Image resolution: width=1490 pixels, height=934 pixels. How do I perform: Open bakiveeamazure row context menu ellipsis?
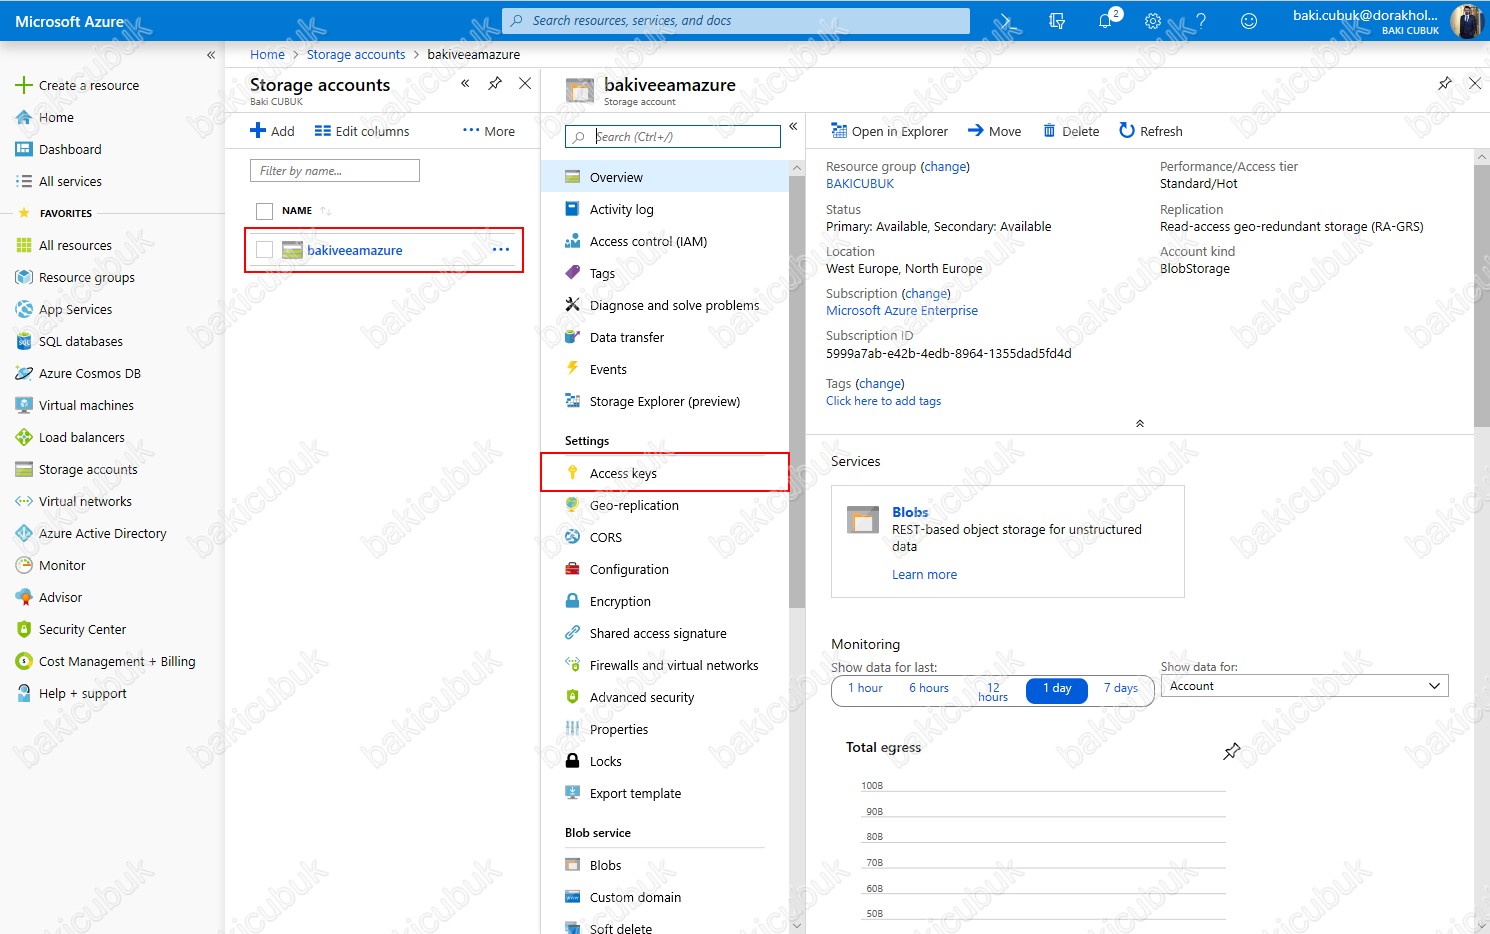tap(501, 249)
